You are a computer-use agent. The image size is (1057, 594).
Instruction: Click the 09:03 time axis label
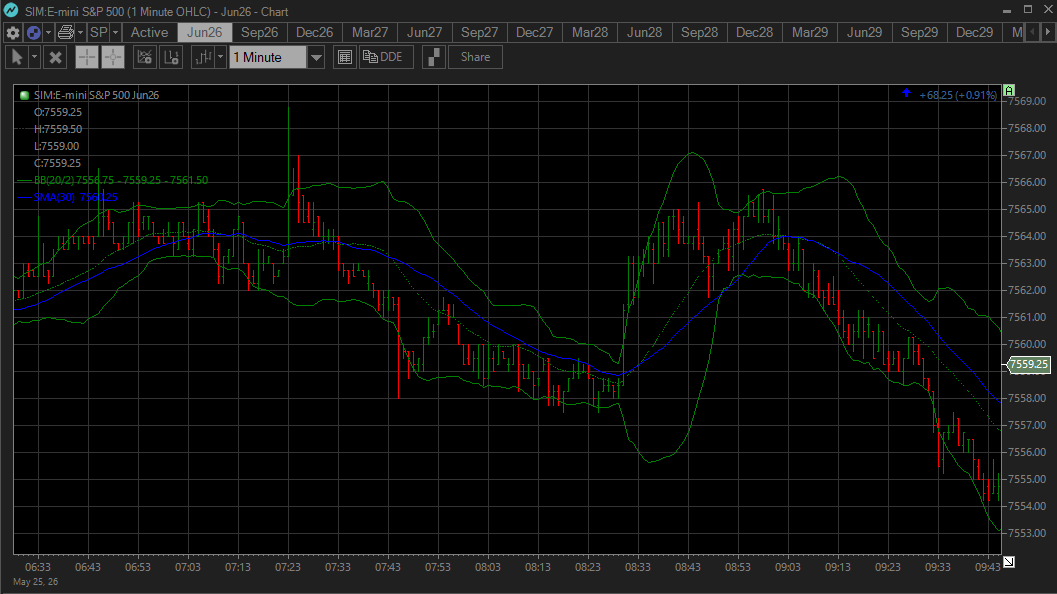coord(788,567)
